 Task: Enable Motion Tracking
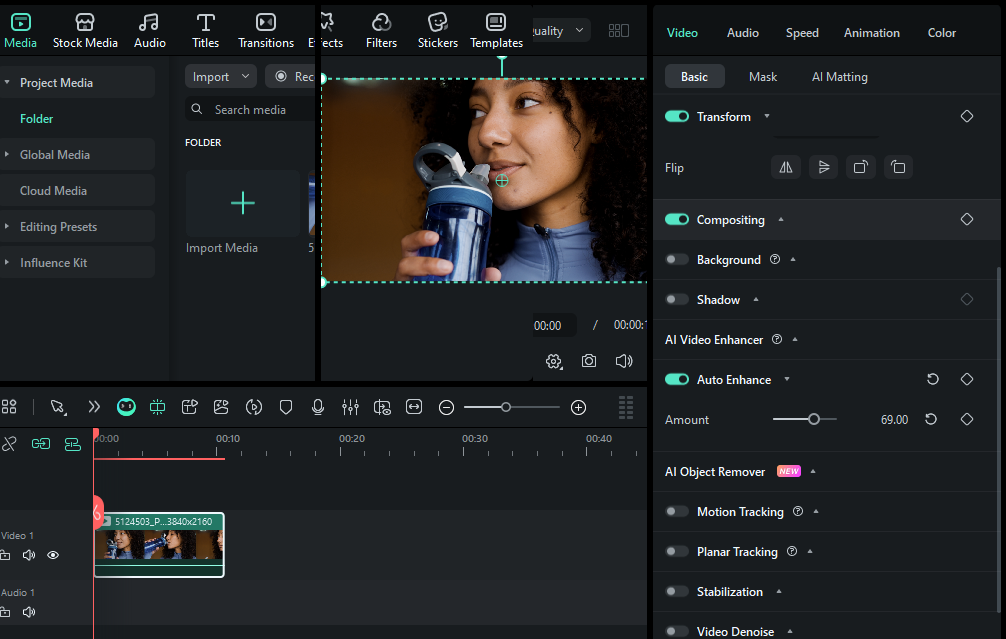[x=677, y=511]
